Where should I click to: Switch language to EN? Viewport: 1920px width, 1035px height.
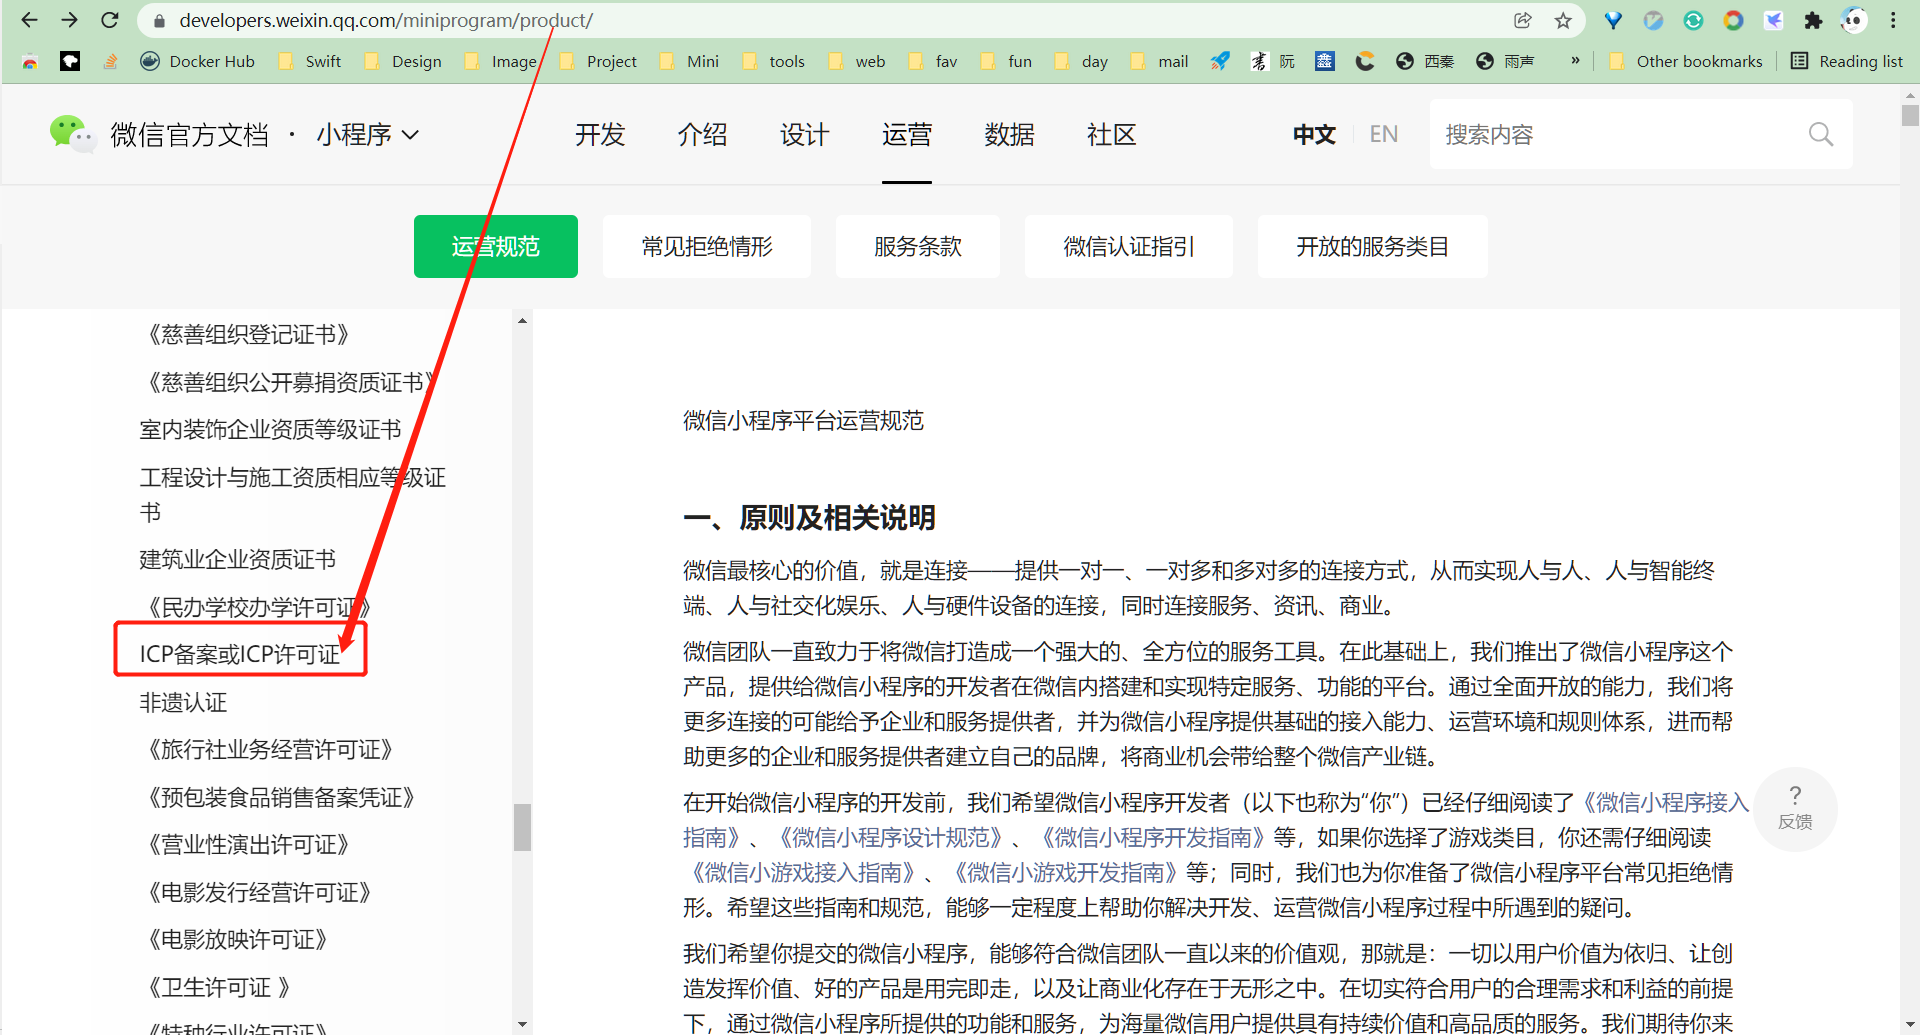click(x=1384, y=134)
